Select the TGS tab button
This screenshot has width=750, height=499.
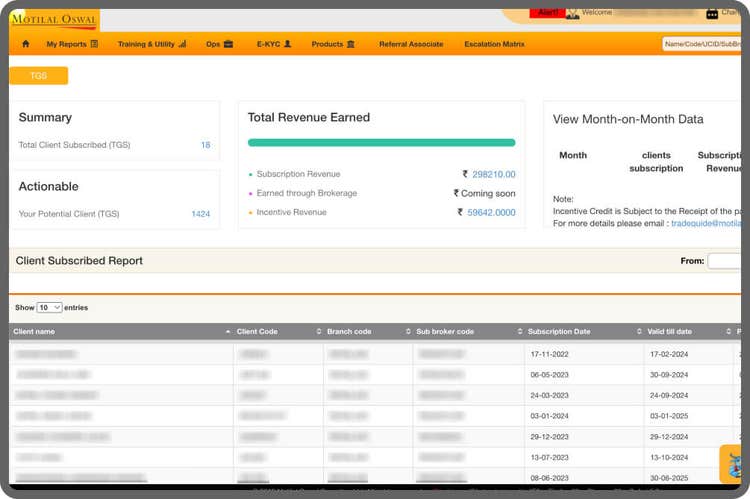(38, 76)
